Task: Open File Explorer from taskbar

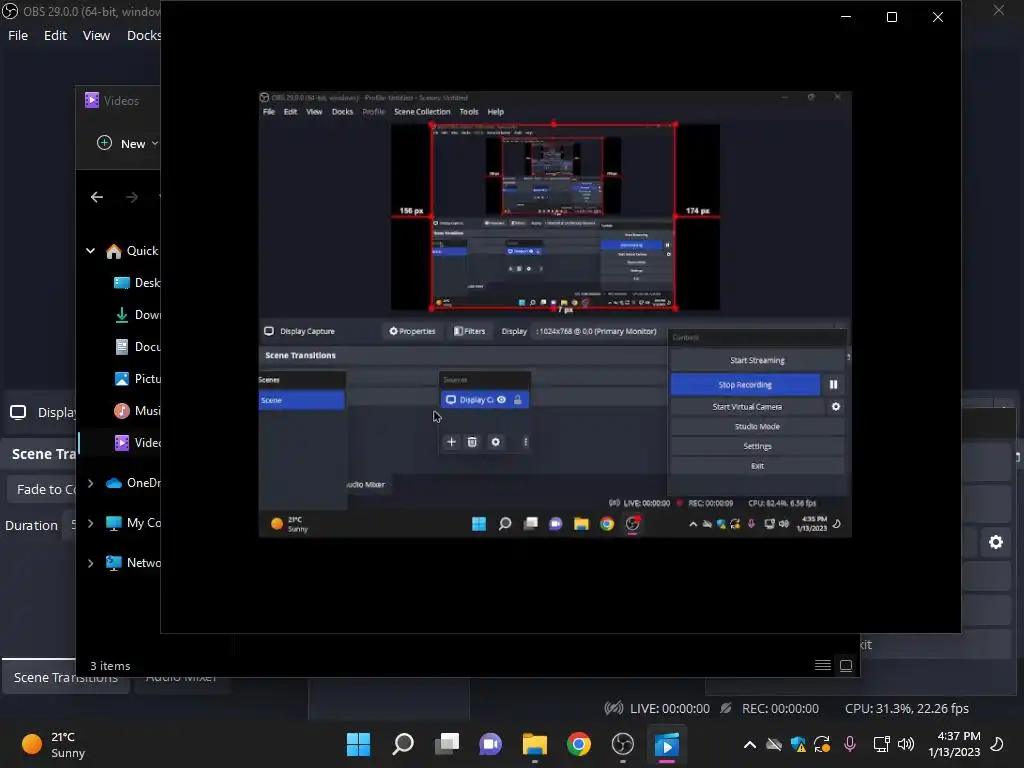Action: point(535,744)
